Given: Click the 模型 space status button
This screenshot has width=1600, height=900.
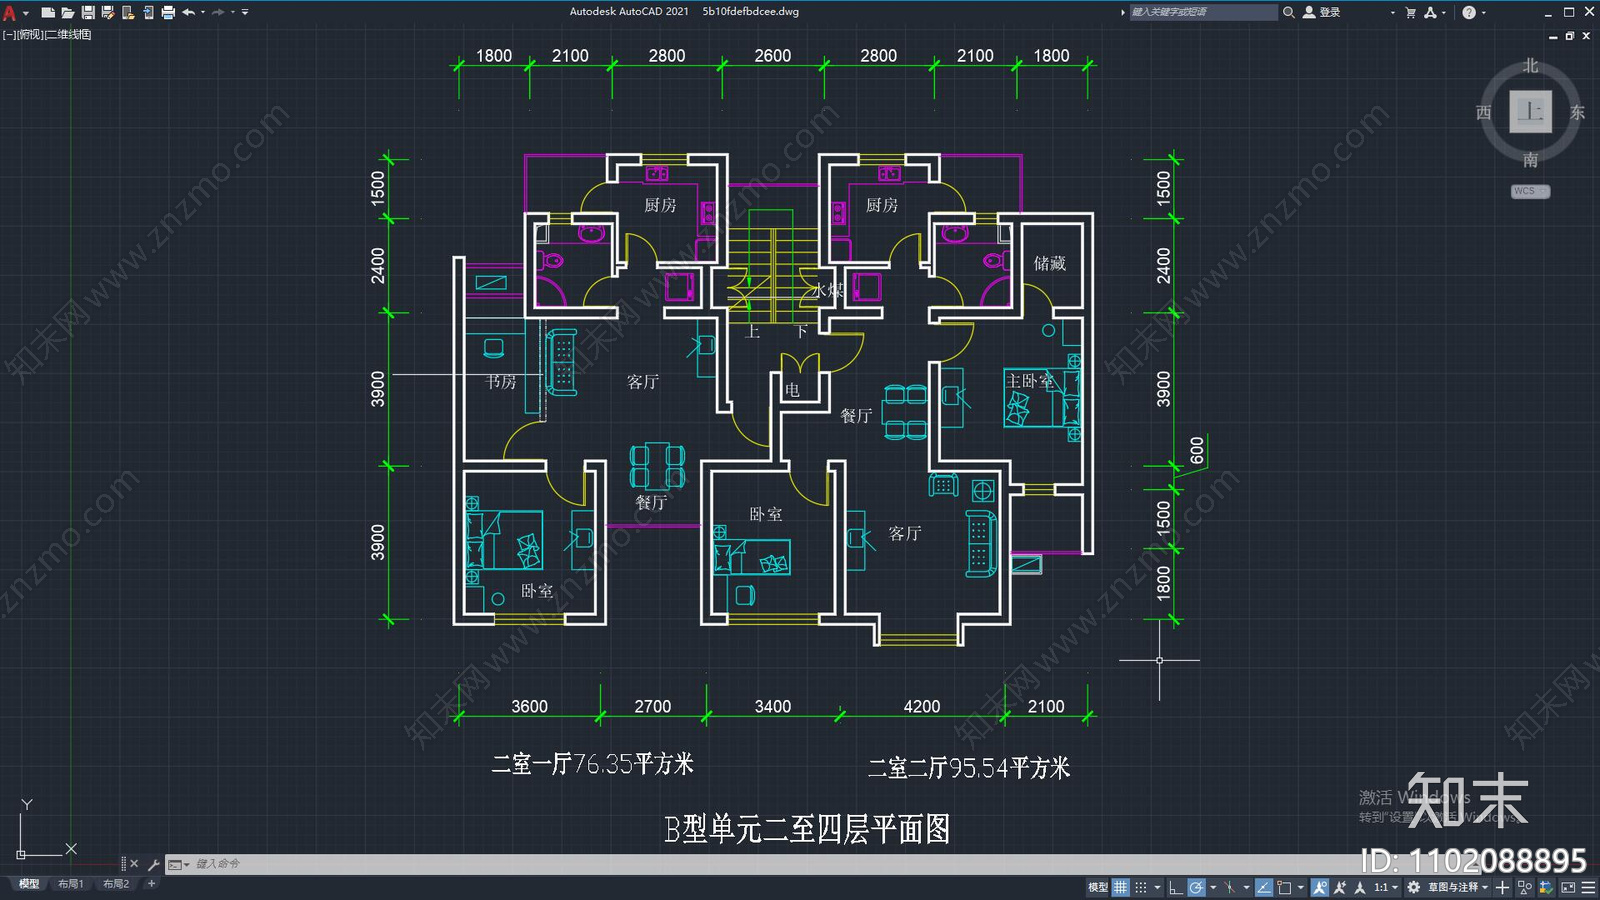Looking at the screenshot, I should 1097,887.
